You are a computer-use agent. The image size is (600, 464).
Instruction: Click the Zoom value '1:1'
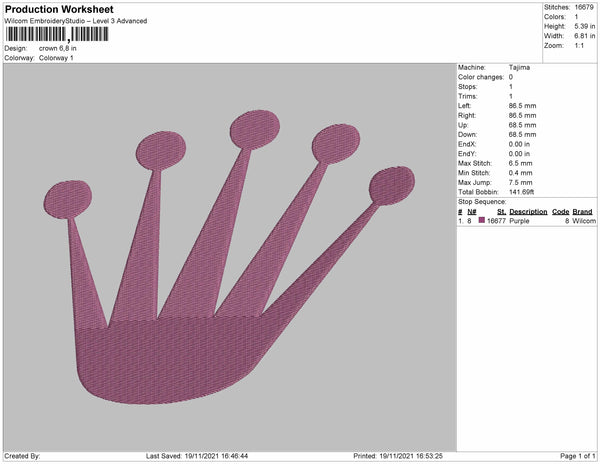click(579, 46)
